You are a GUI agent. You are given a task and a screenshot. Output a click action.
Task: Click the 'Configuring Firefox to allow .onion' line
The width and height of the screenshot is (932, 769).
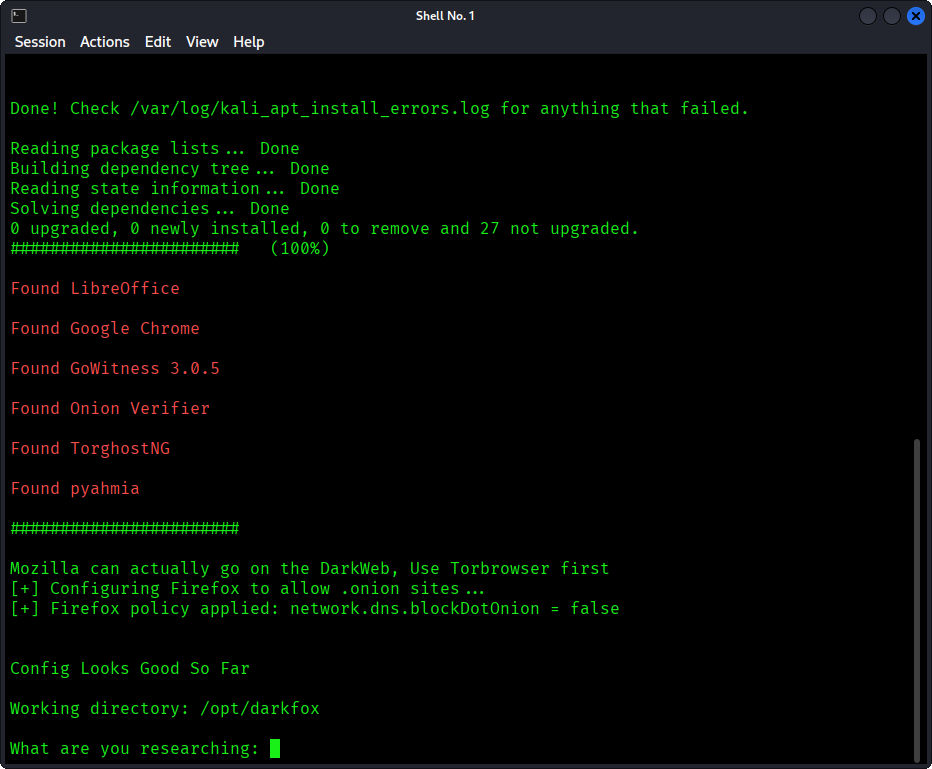[247, 589]
